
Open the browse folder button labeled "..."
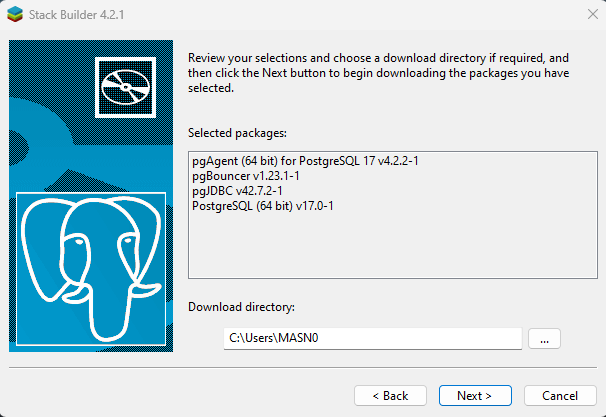coord(544,339)
